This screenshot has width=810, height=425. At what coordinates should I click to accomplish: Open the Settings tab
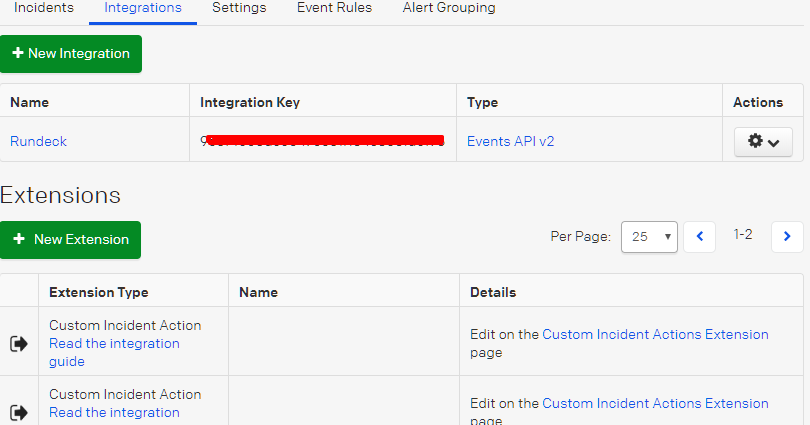(x=239, y=8)
